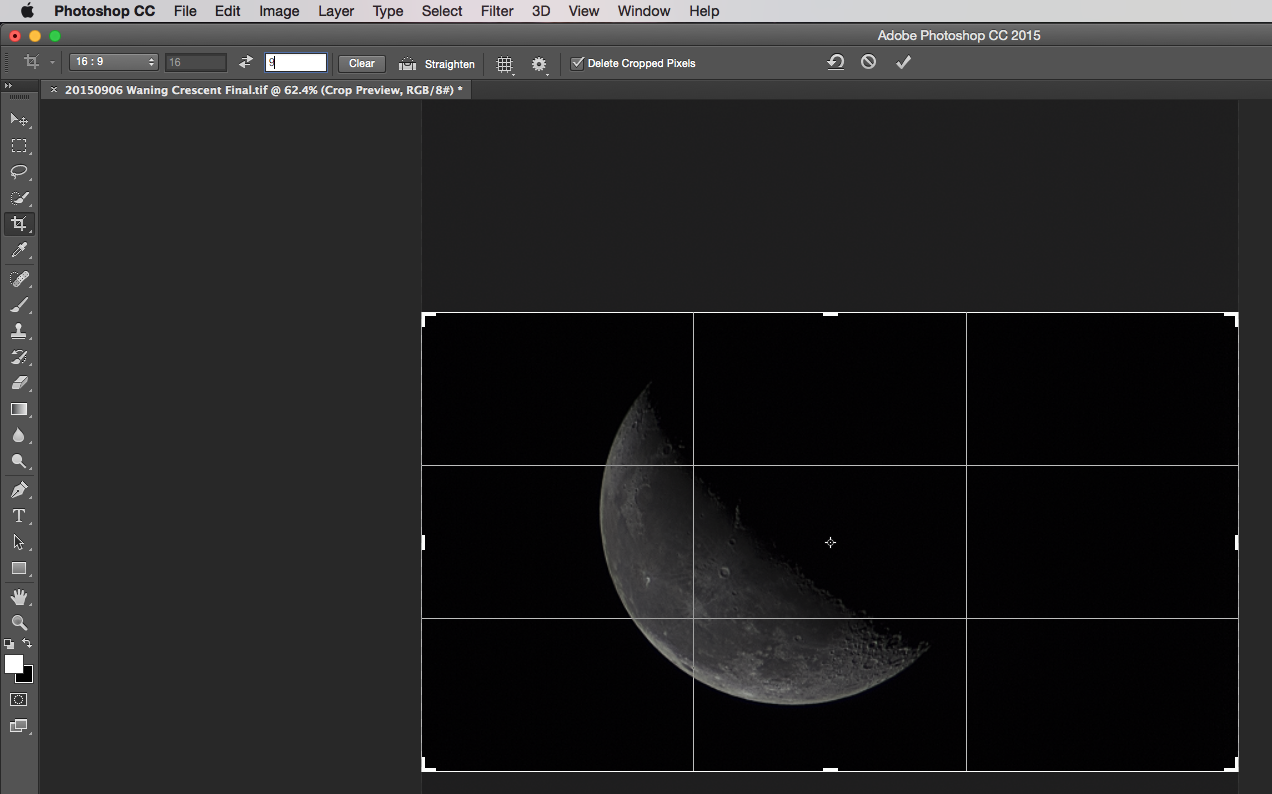The height and width of the screenshot is (794, 1272).
Task: Click the Clear button to reset ratio
Action: point(361,63)
